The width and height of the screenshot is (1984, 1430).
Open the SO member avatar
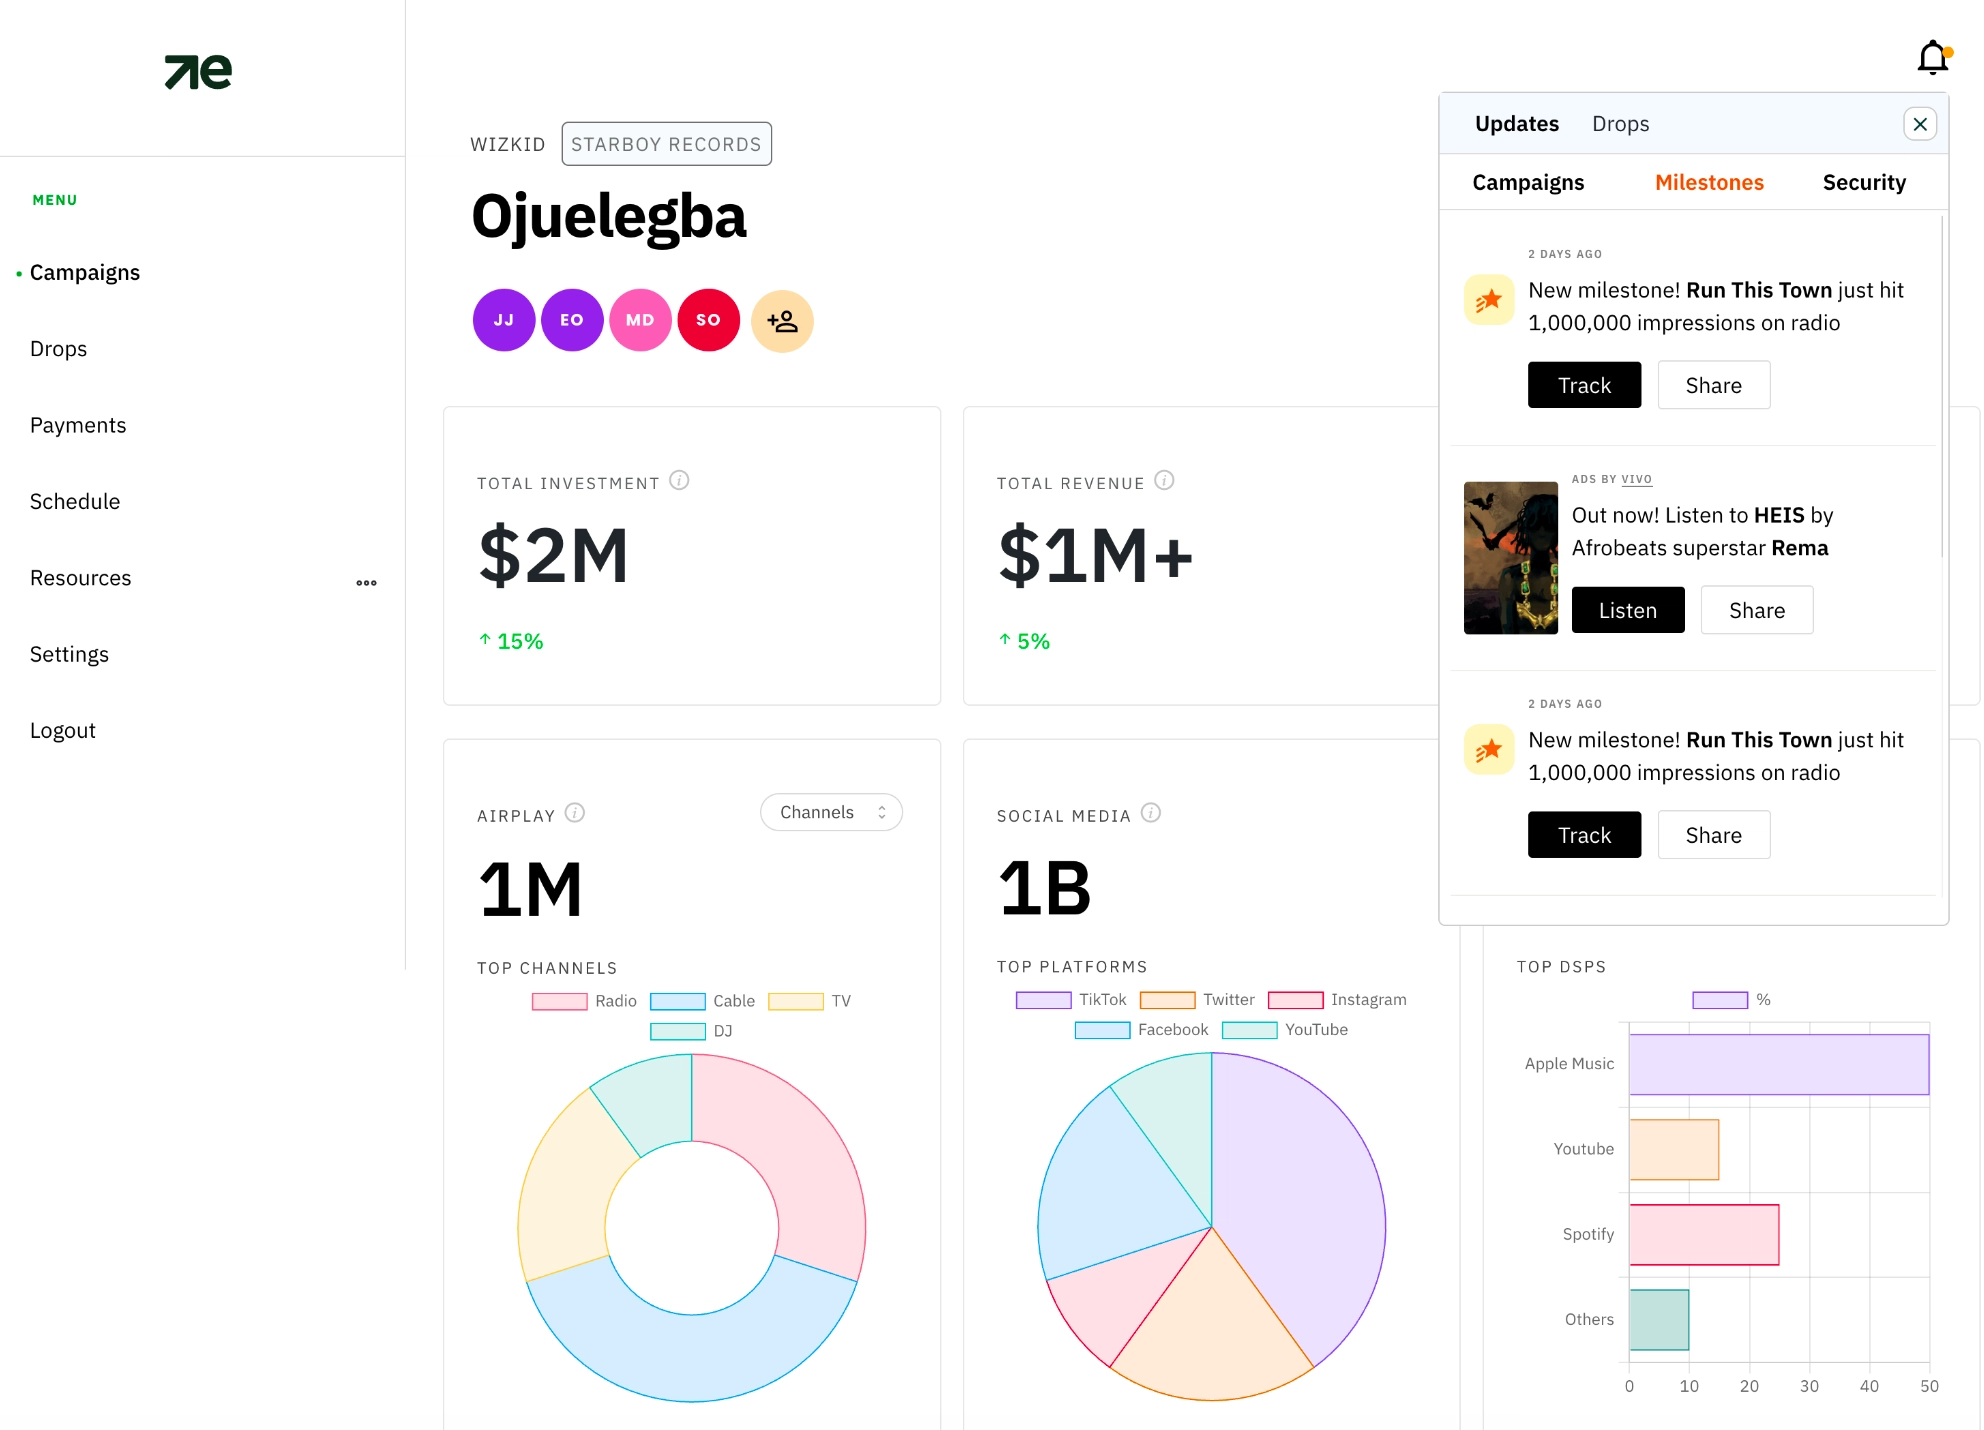click(x=708, y=321)
